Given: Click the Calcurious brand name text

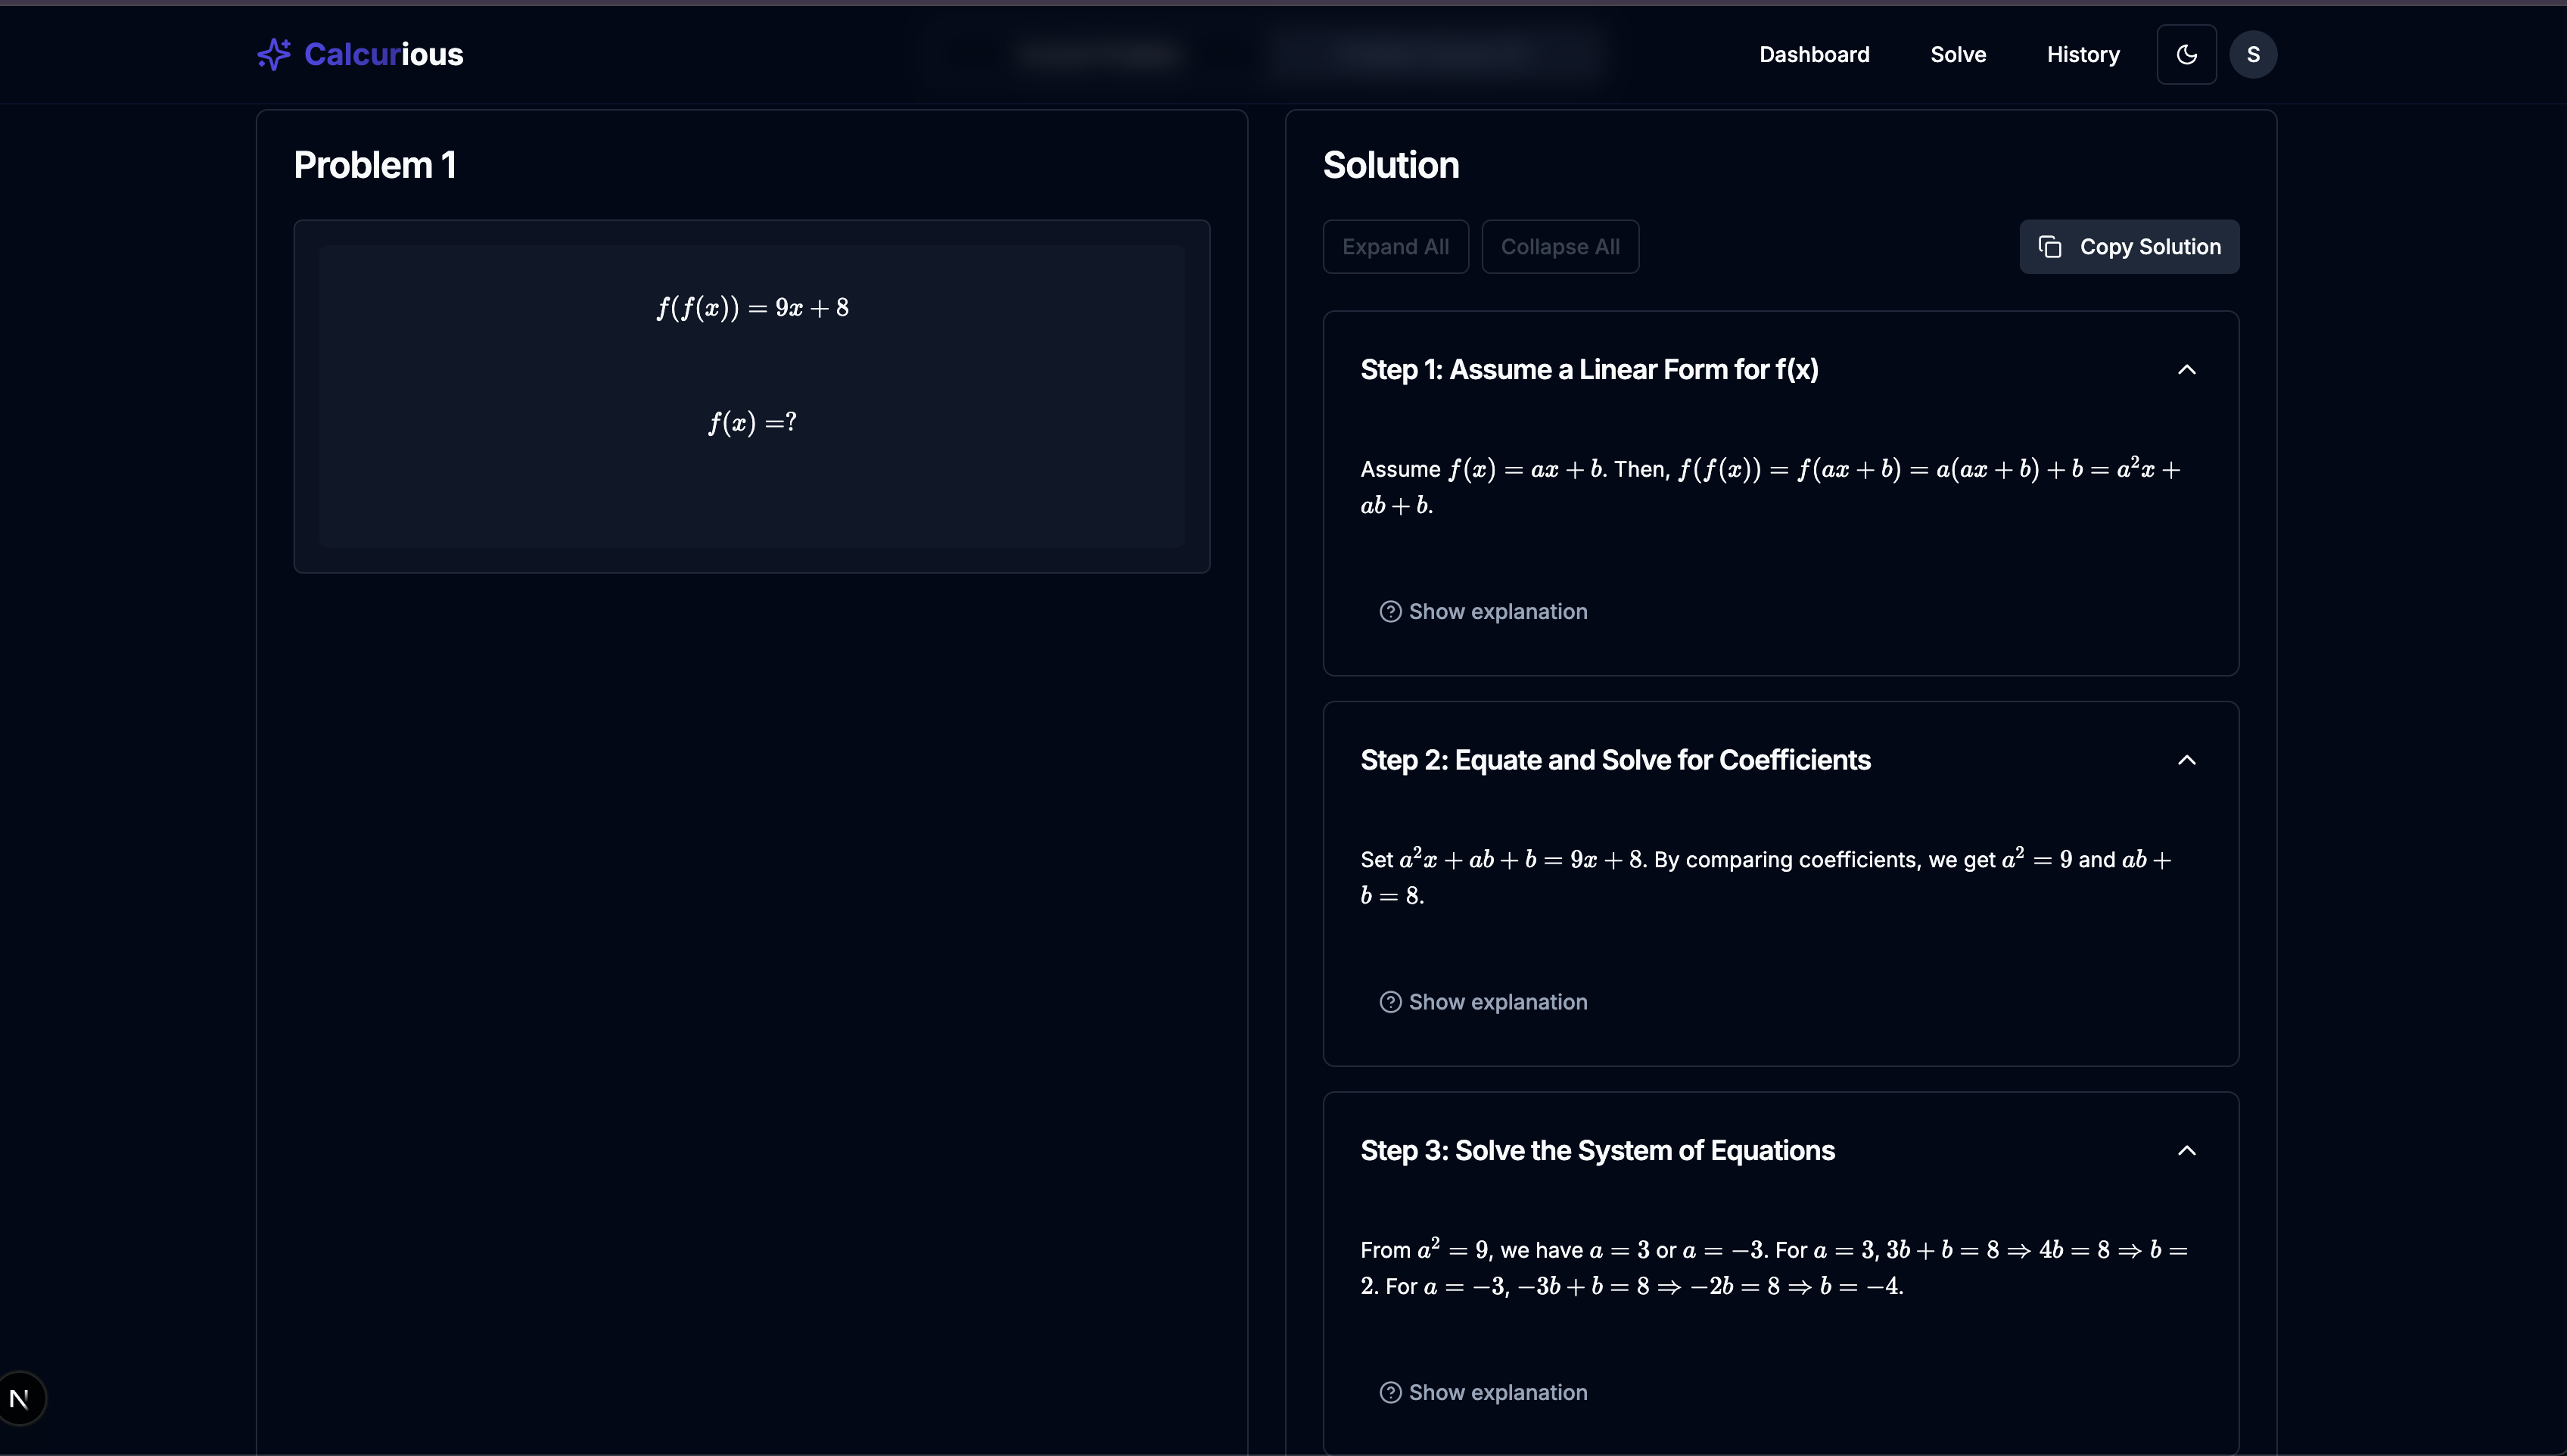Looking at the screenshot, I should [383, 54].
